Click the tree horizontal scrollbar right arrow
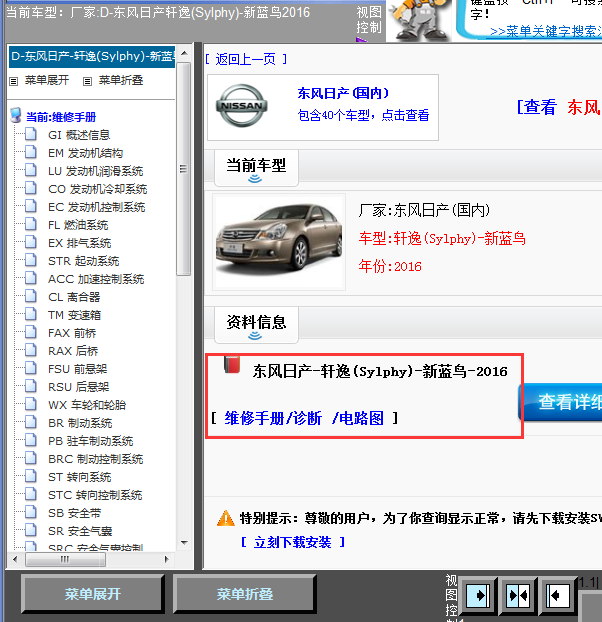 click(167, 559)
